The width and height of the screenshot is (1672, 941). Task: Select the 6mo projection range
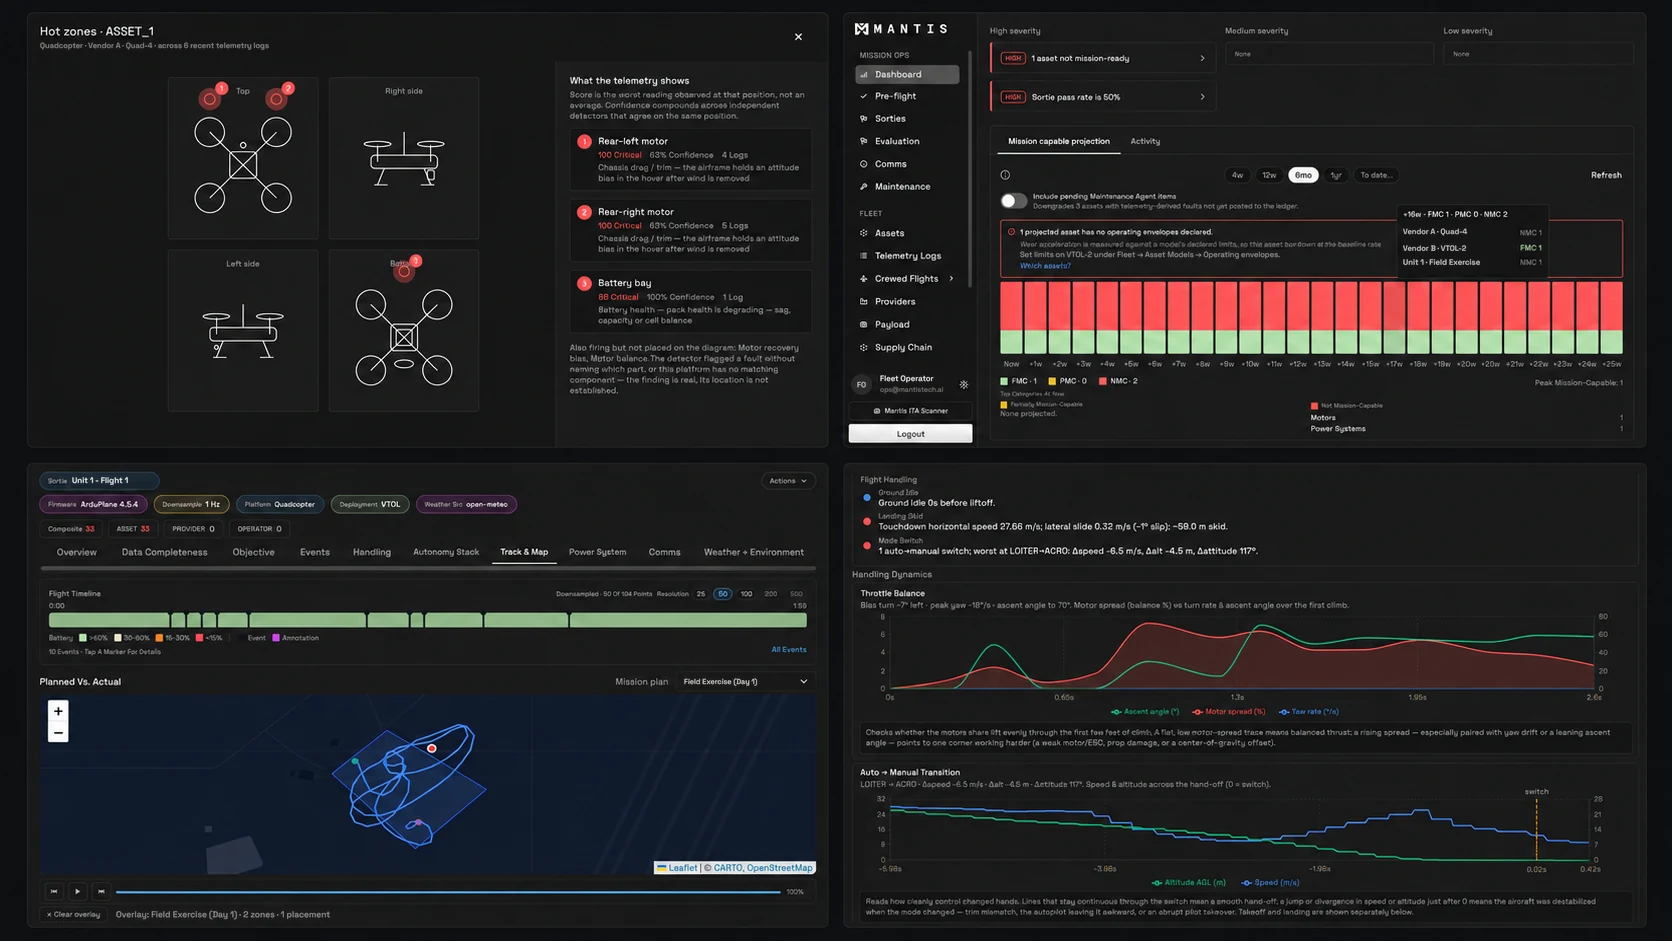pos(1303,175)
